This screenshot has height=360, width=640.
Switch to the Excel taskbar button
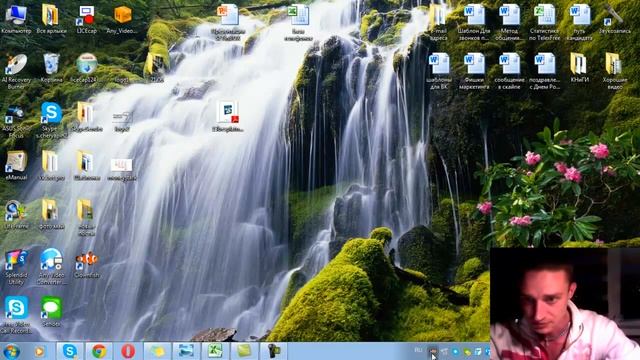215,351
